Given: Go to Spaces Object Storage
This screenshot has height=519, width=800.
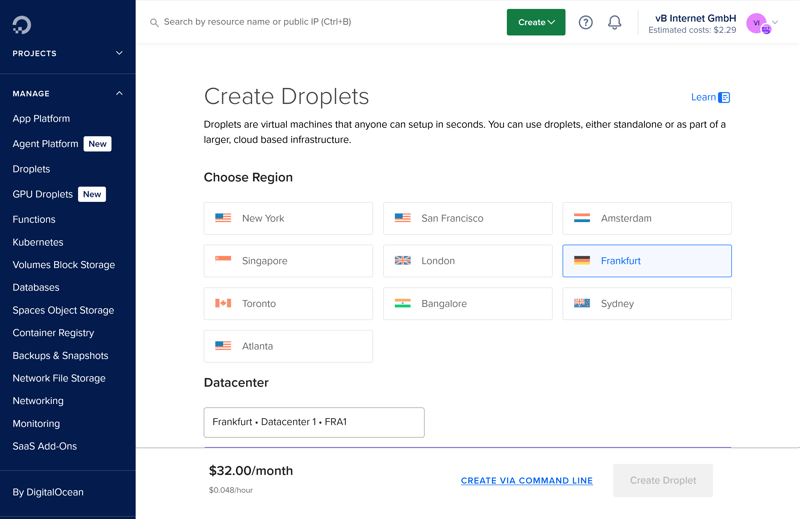Looking at the screenshot, I should tap(63, 310).
